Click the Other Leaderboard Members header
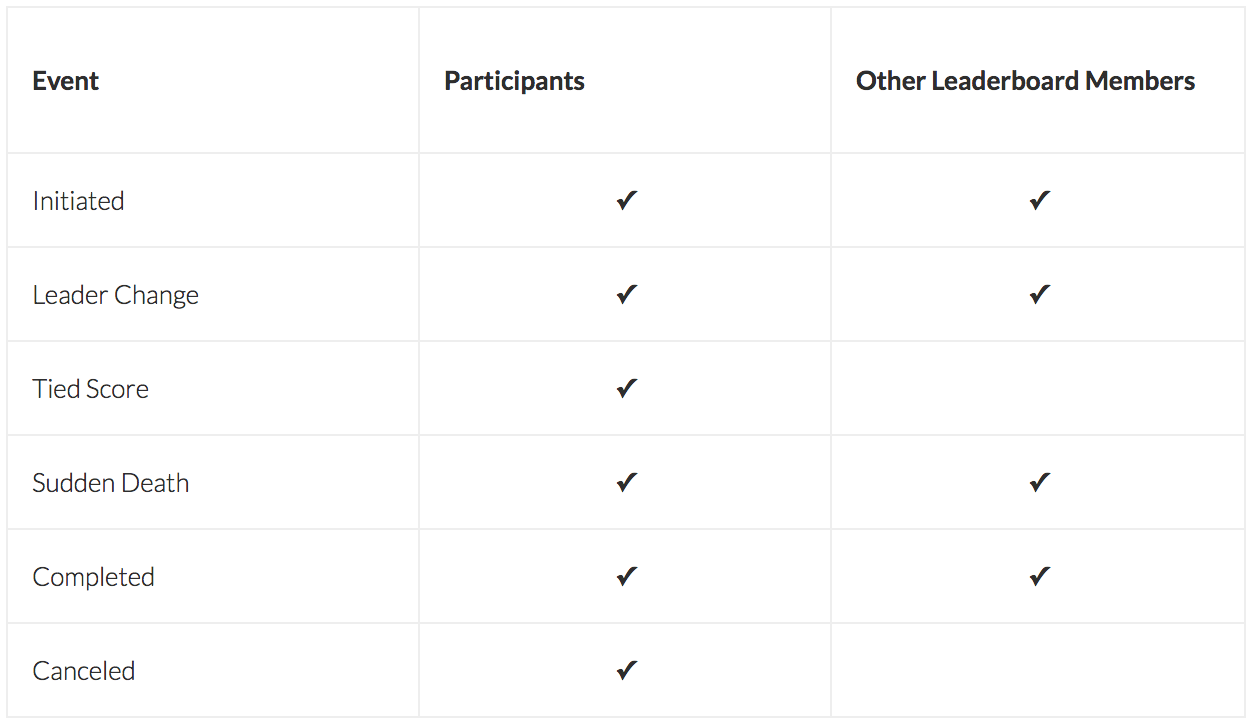This screenshot has height=722, width=1252. point(1025,81)
